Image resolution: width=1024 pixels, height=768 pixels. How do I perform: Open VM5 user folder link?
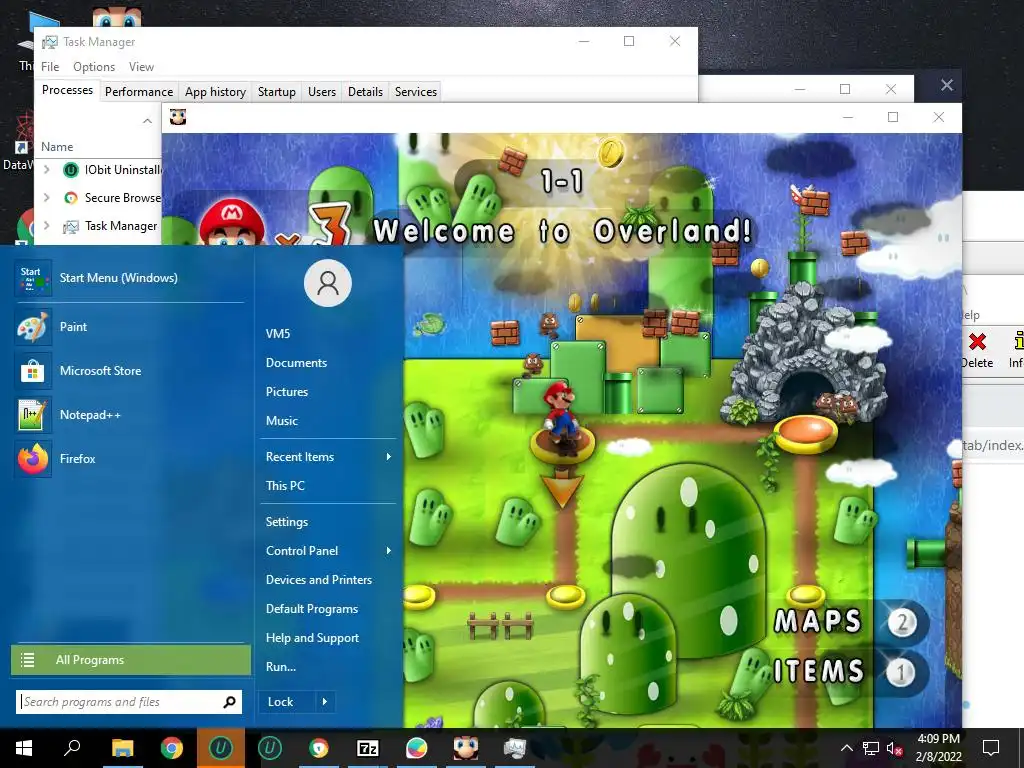(x=278, y=334)
